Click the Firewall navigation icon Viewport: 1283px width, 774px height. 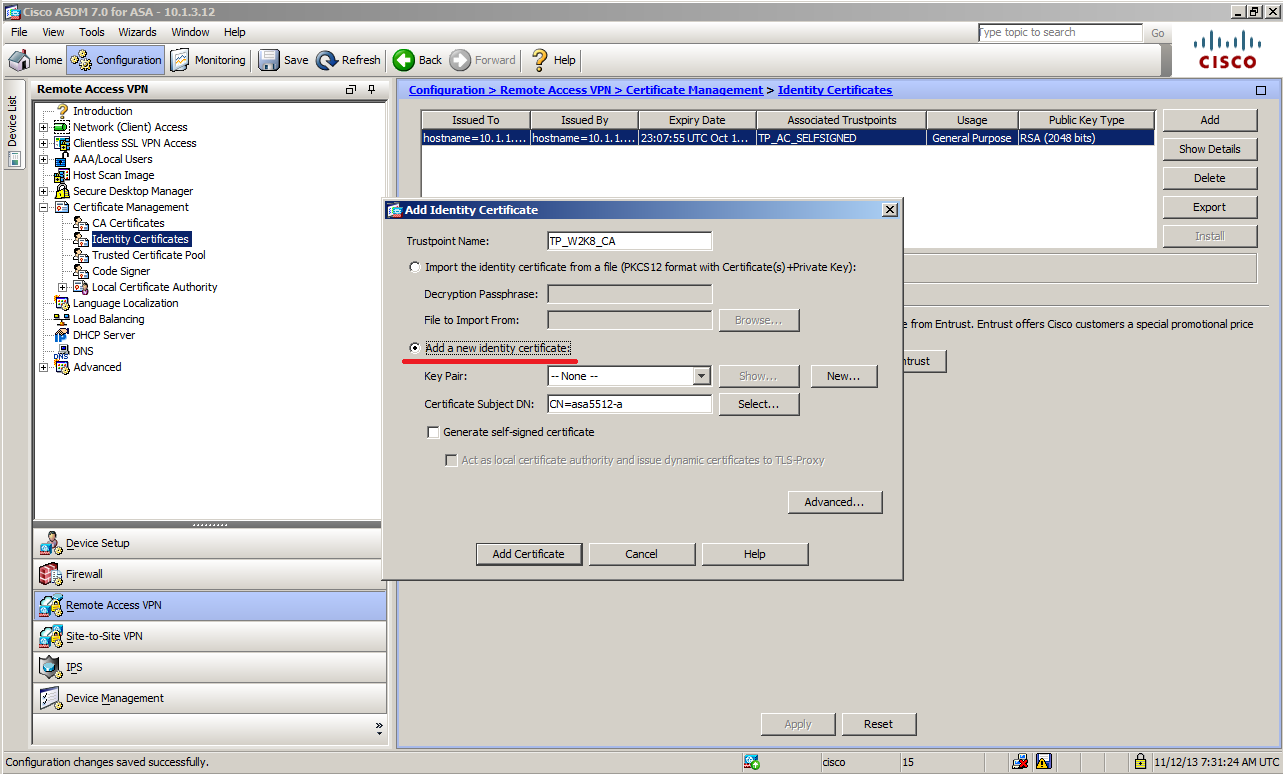click(x=50, y=574)
